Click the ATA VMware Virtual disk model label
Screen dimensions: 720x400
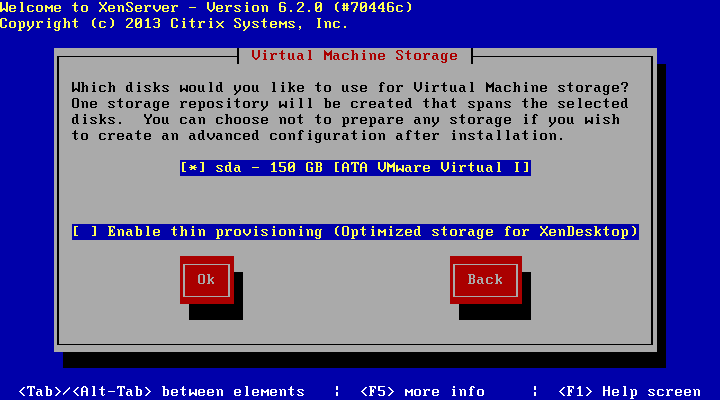pyautogui.click(x=432, y=168)
